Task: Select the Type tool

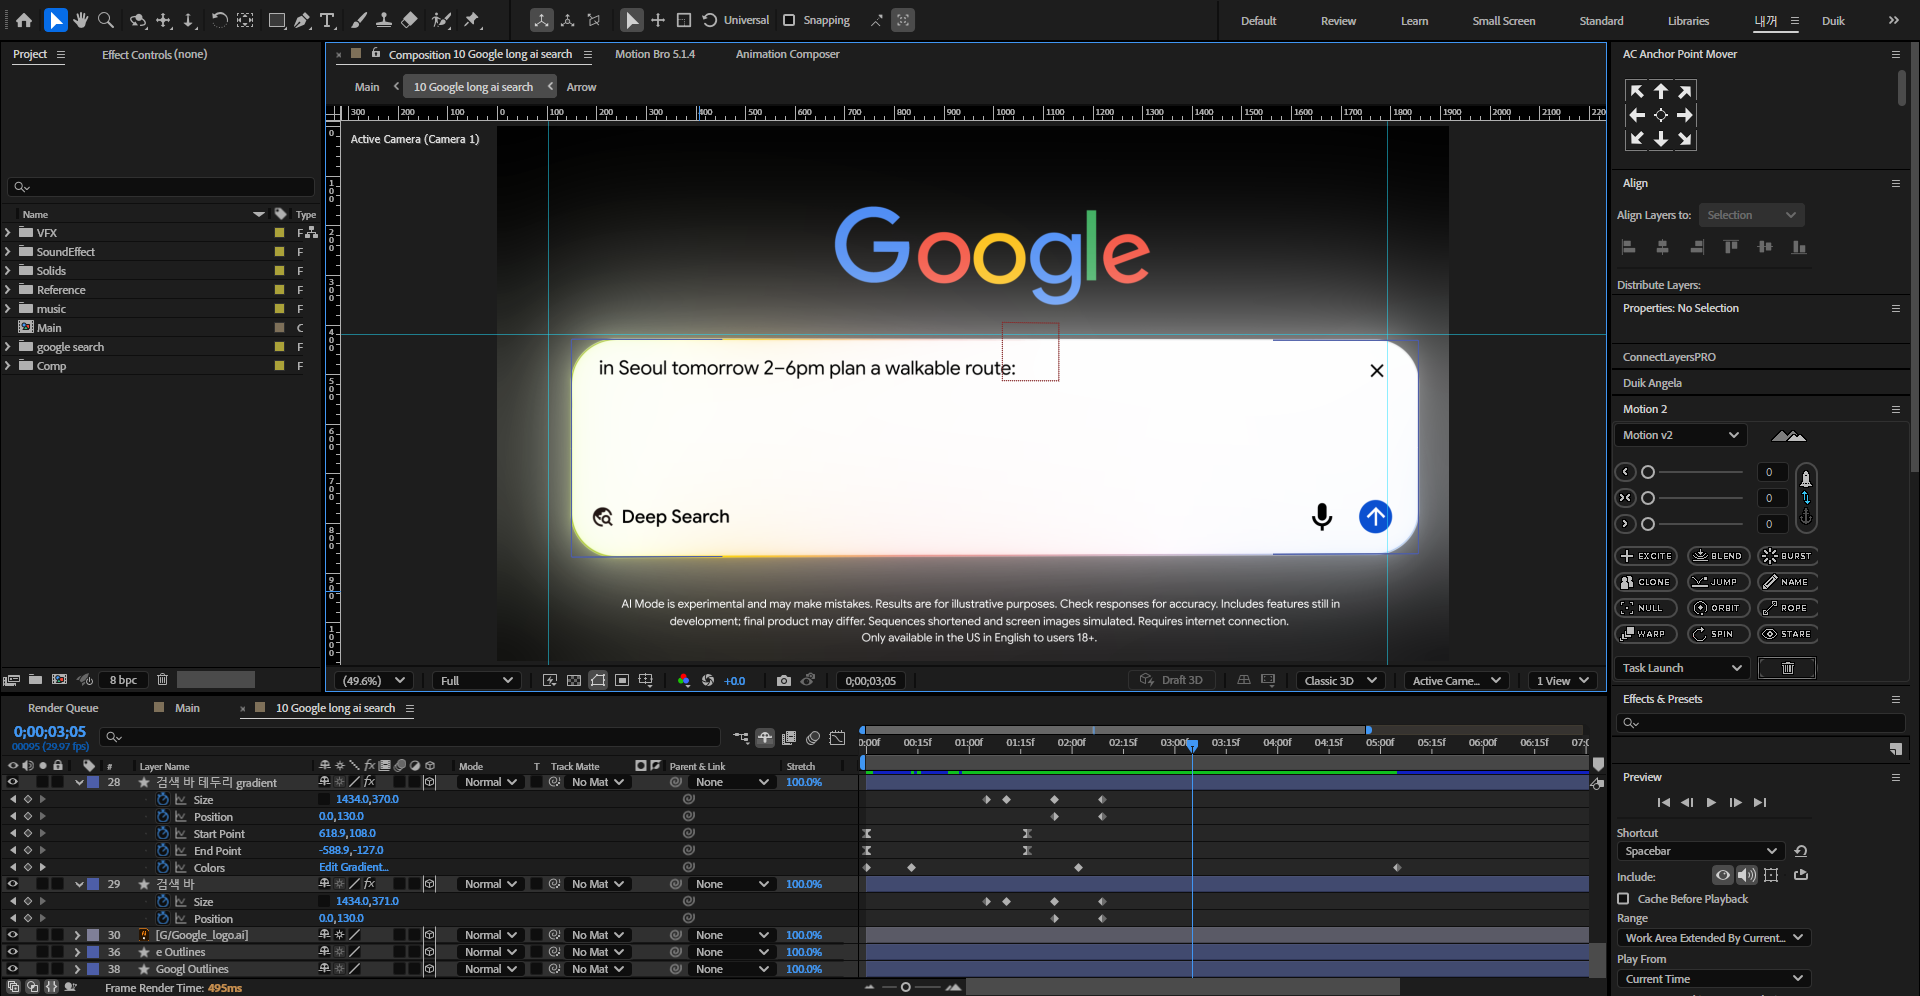Action: click(327, 20)
